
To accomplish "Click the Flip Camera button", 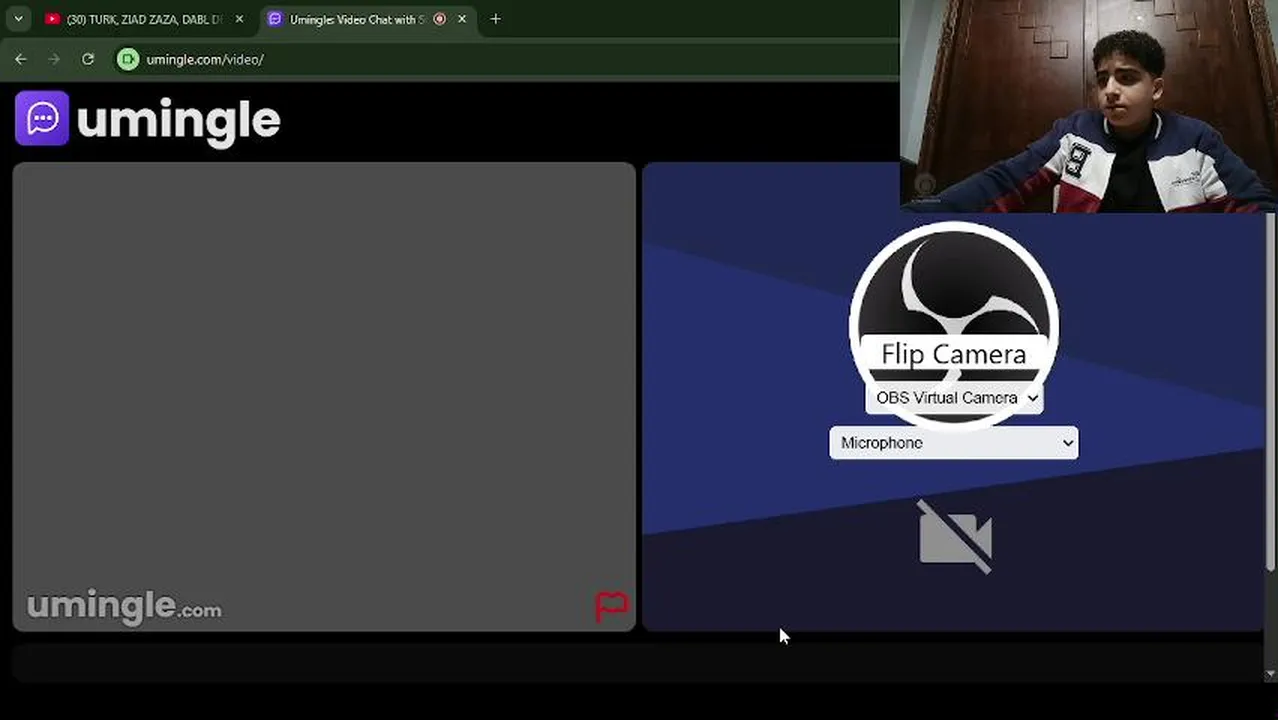I will [954, 354].
